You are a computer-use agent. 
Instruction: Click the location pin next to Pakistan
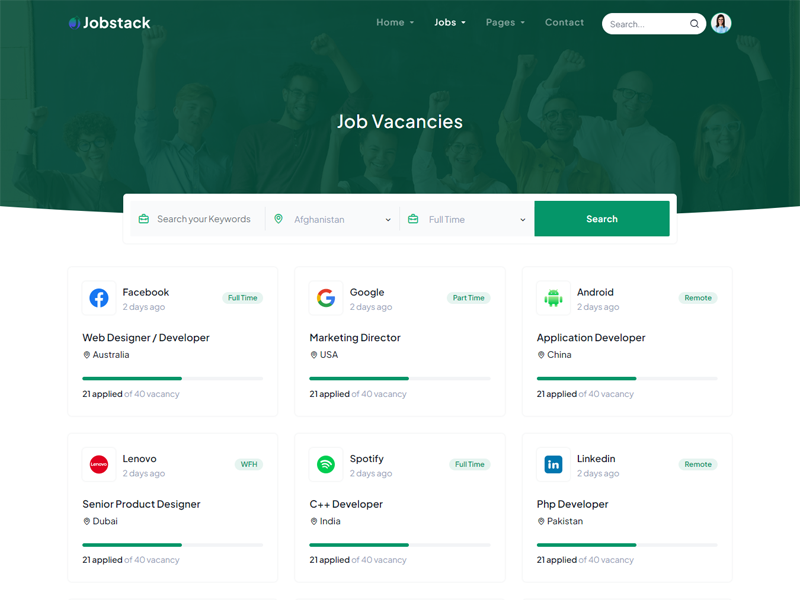541,521
